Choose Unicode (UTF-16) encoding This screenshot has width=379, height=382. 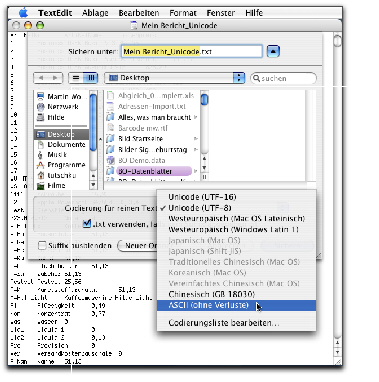point(236,197)
